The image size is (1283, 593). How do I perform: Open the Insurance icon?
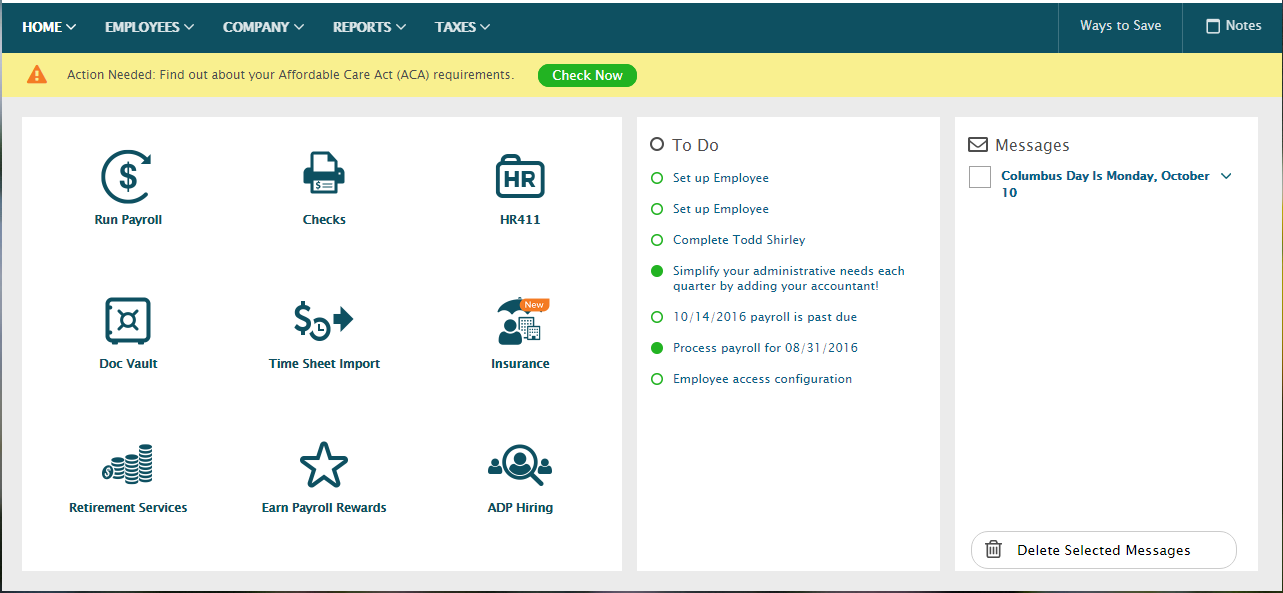(520, 321)
